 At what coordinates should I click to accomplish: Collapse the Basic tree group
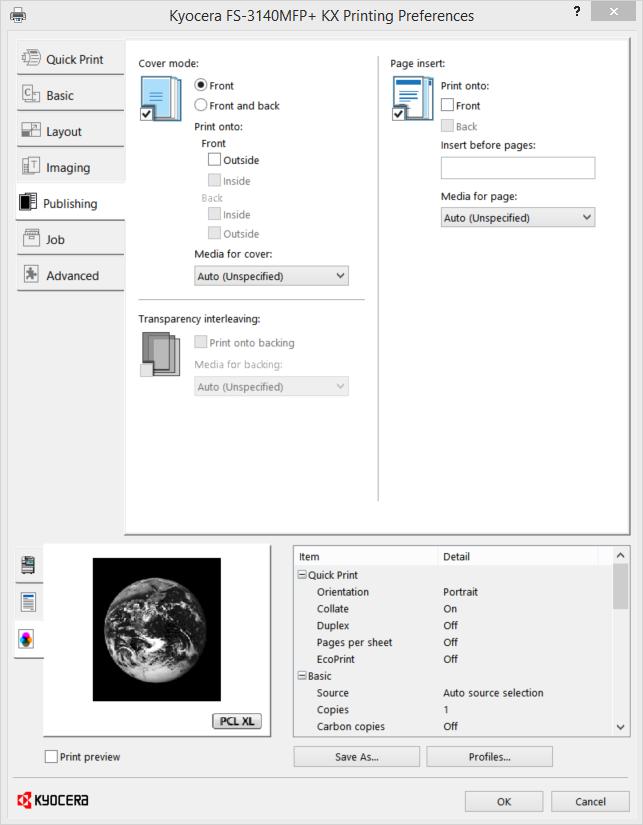[302, 676]
